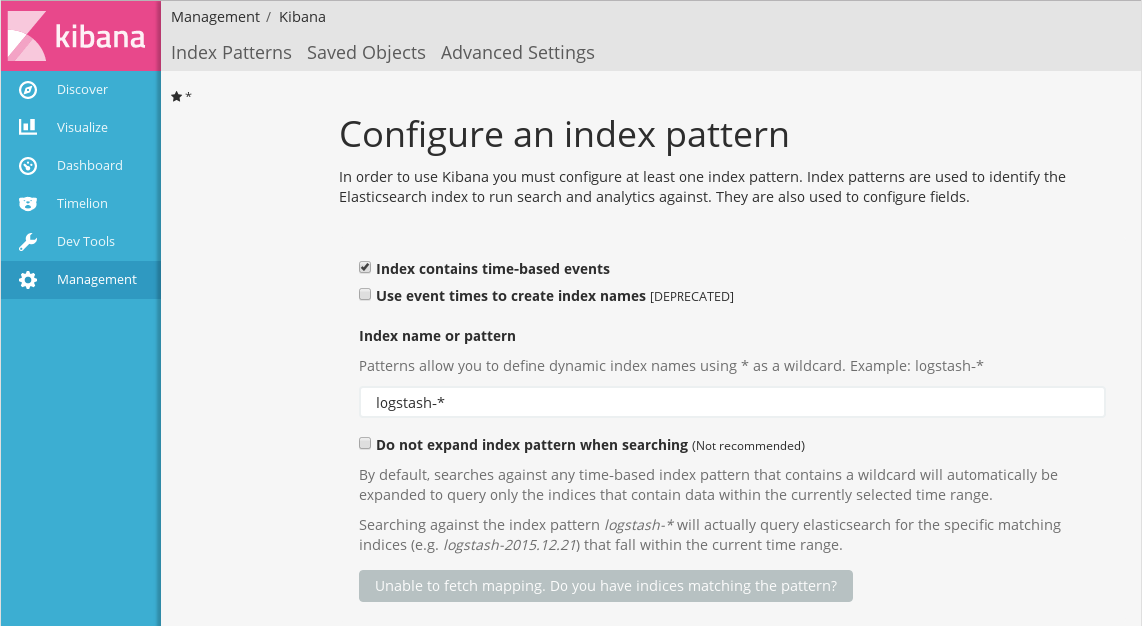Click the Dev Tools wrench icon
The image size is (1142, 626).
(28, 242)
